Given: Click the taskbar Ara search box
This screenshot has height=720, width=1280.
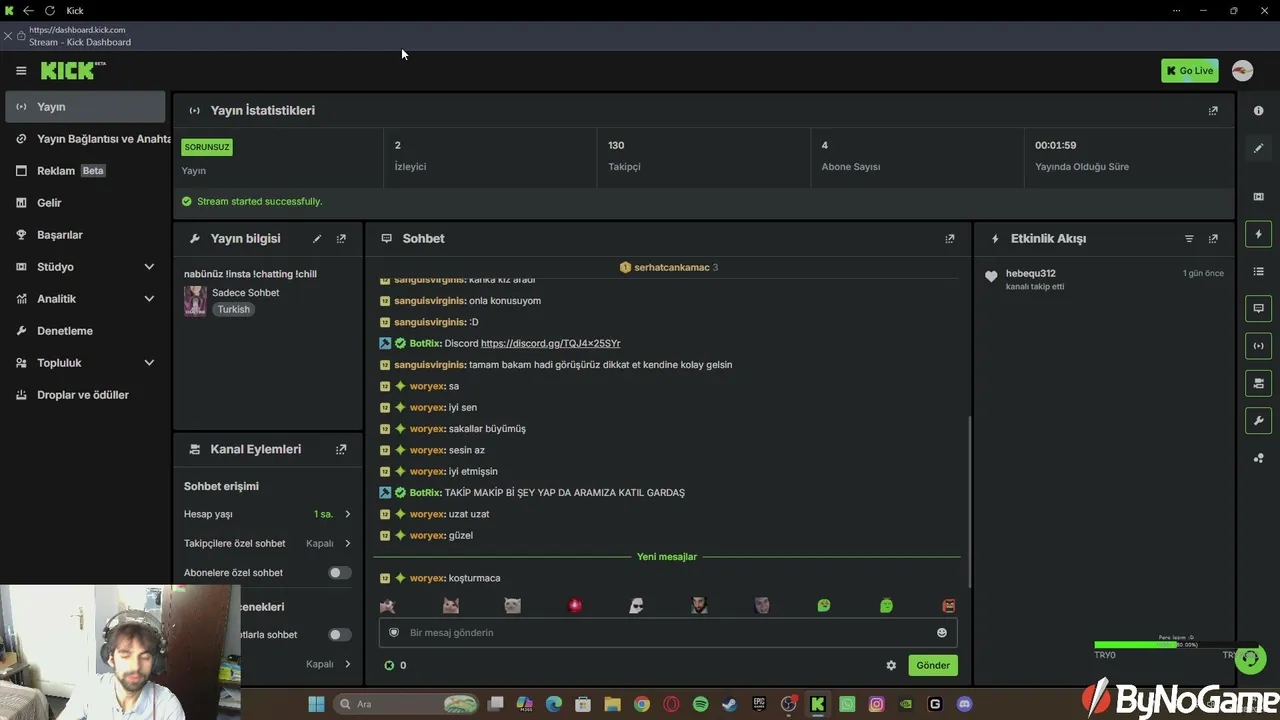Looking at the screenshot, I should 406,705.
